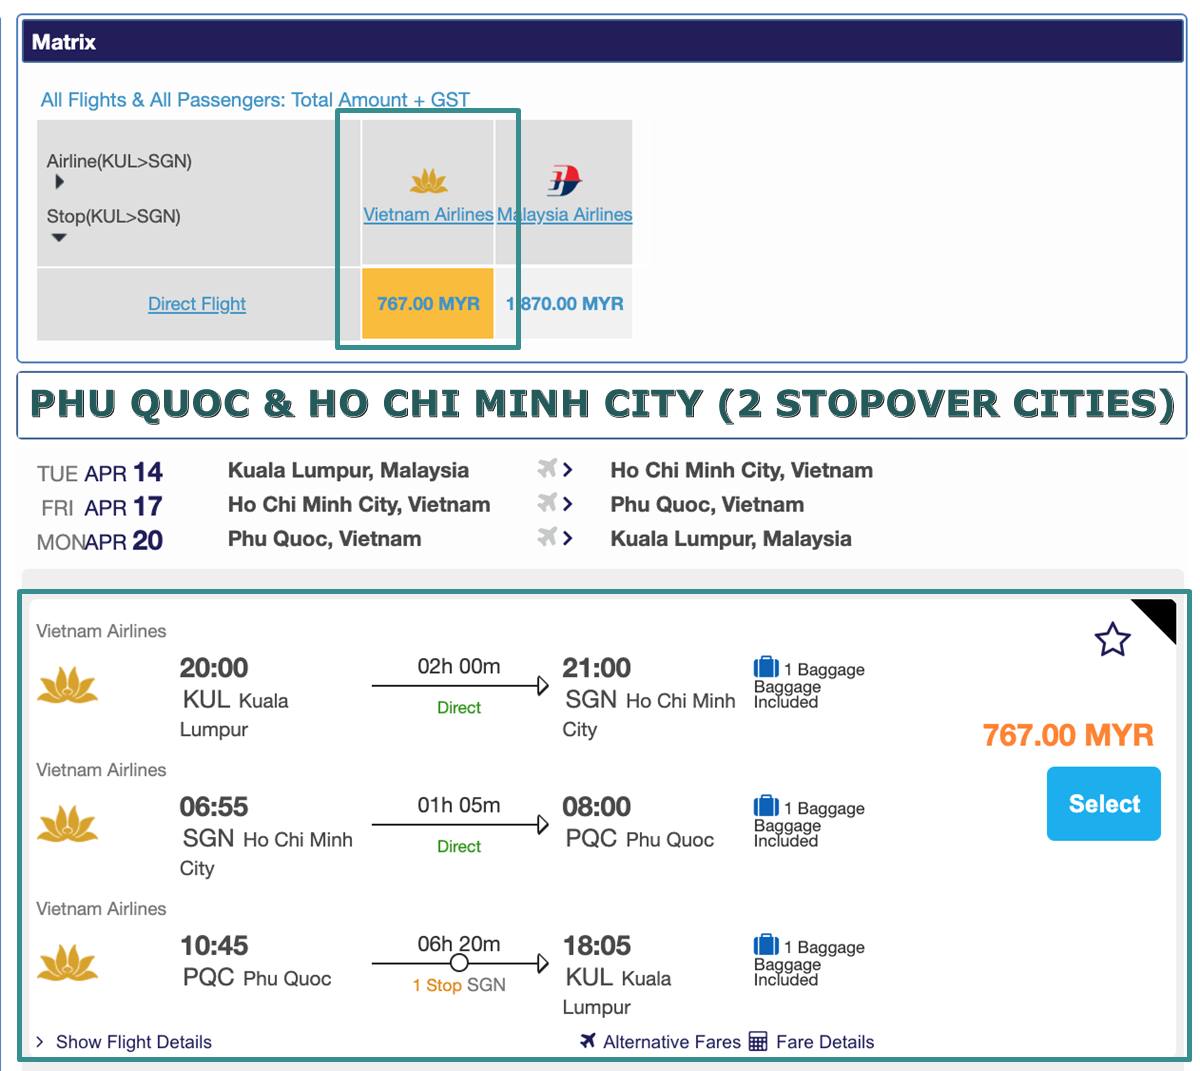Star the itinerary as favorite
Image resolution: width=1200 pixels, height=1071 pixels.
[x=1112, y=639]
